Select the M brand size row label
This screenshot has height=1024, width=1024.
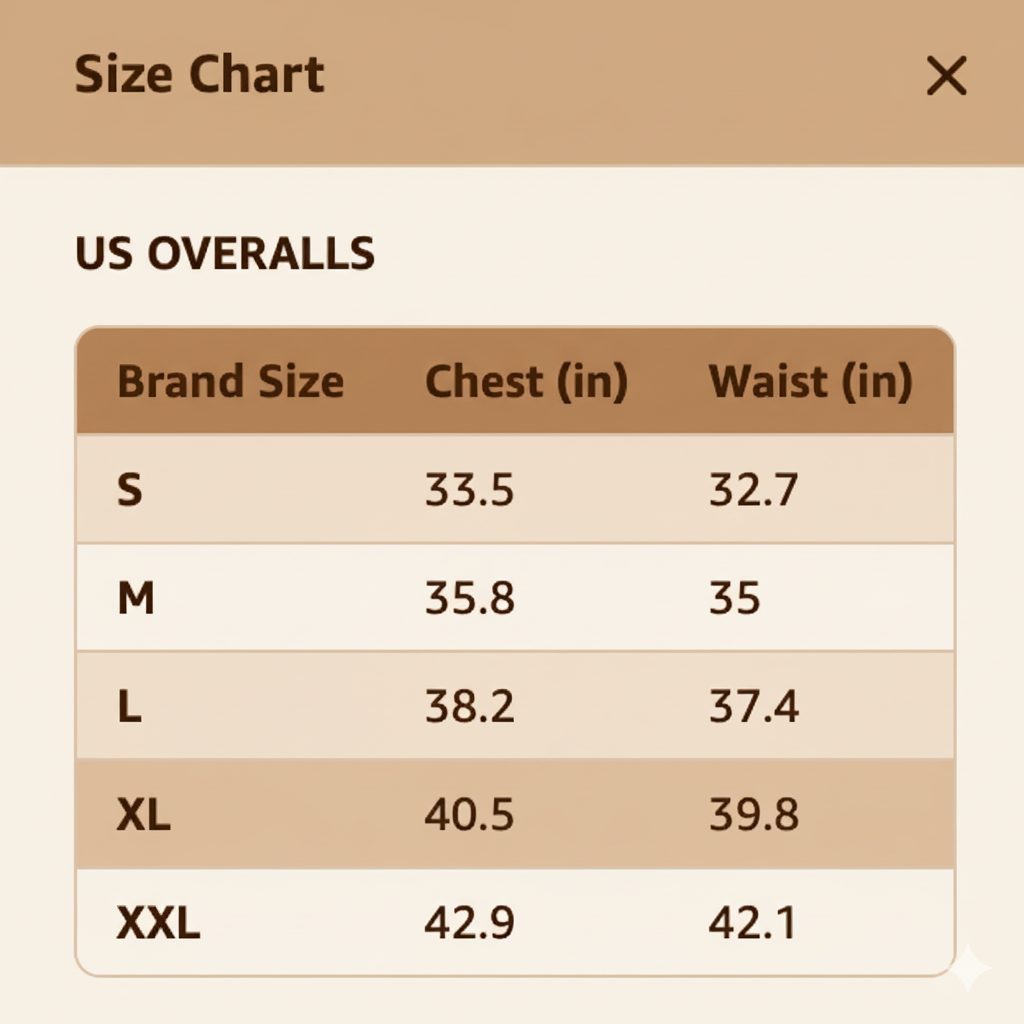136,599
